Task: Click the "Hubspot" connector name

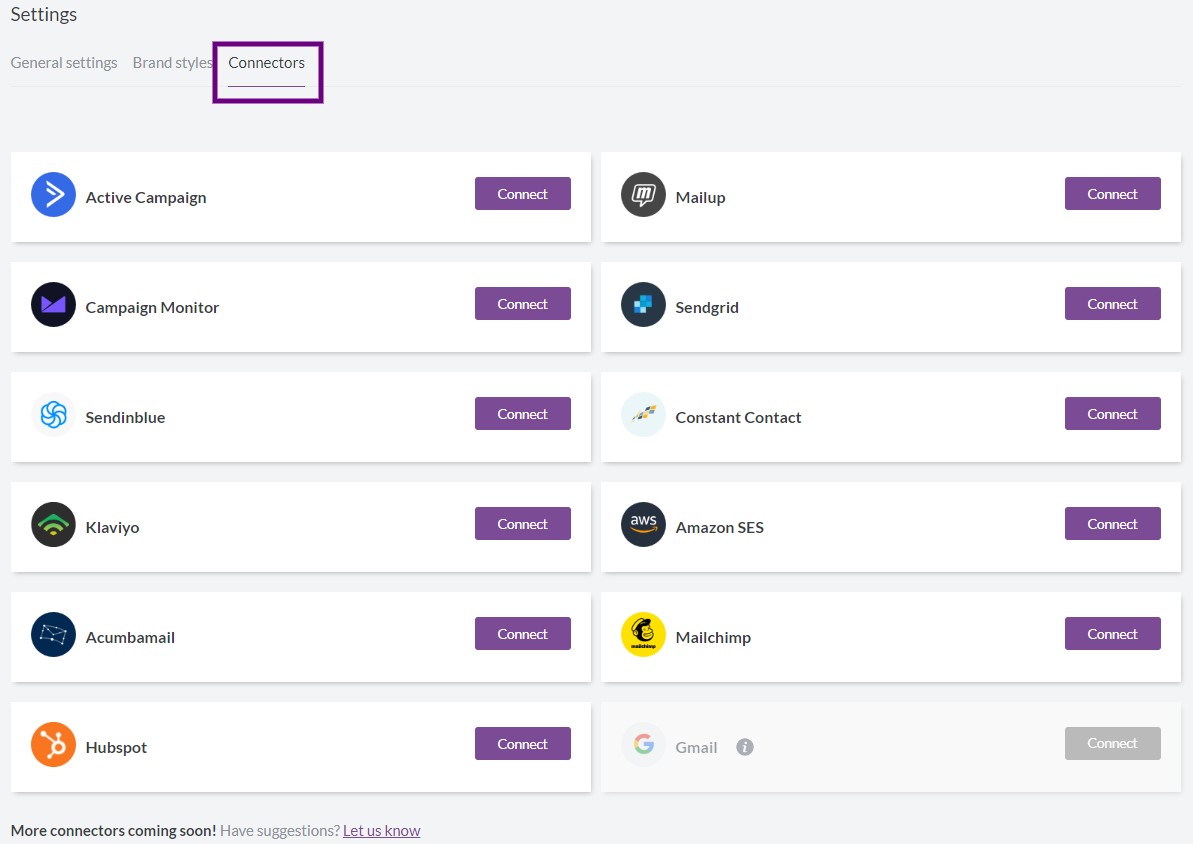Action: 116,747
